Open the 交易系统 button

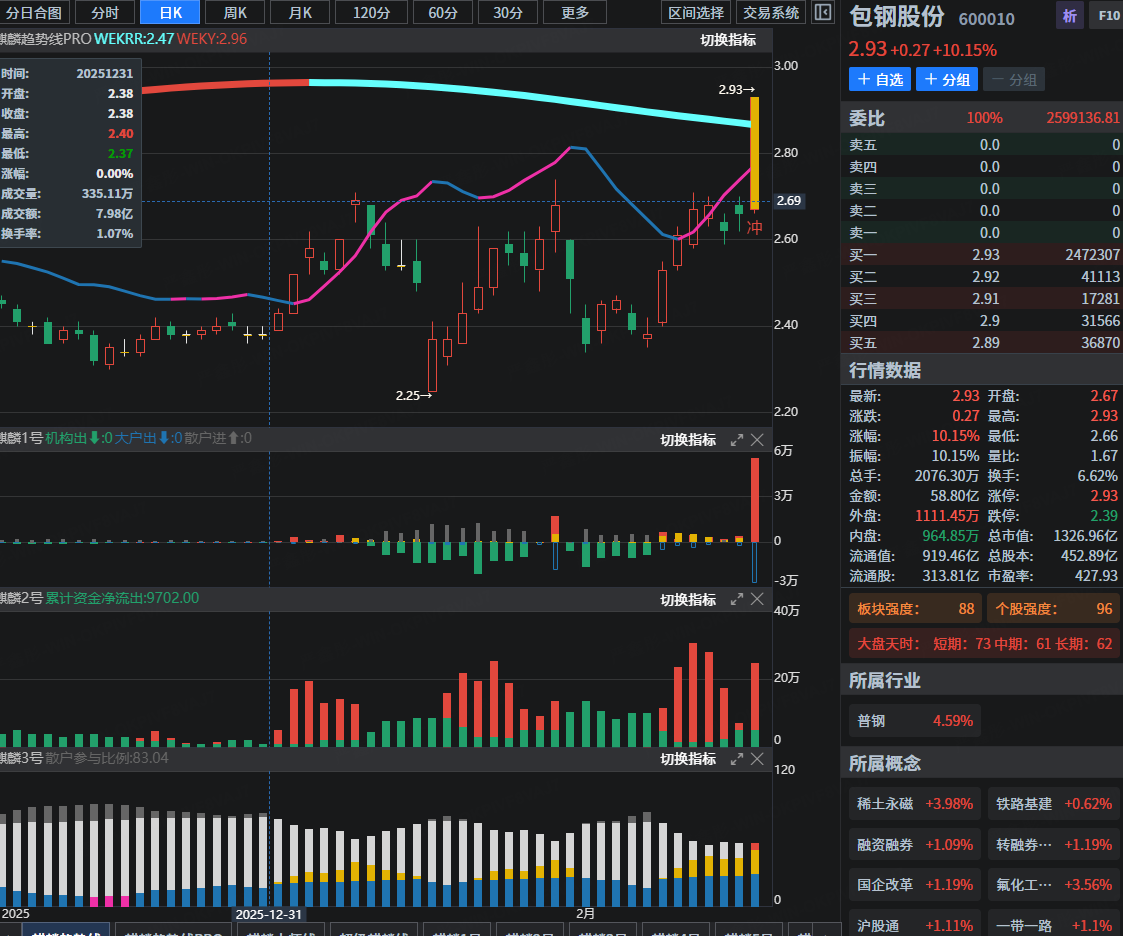[x=771, y=13]
